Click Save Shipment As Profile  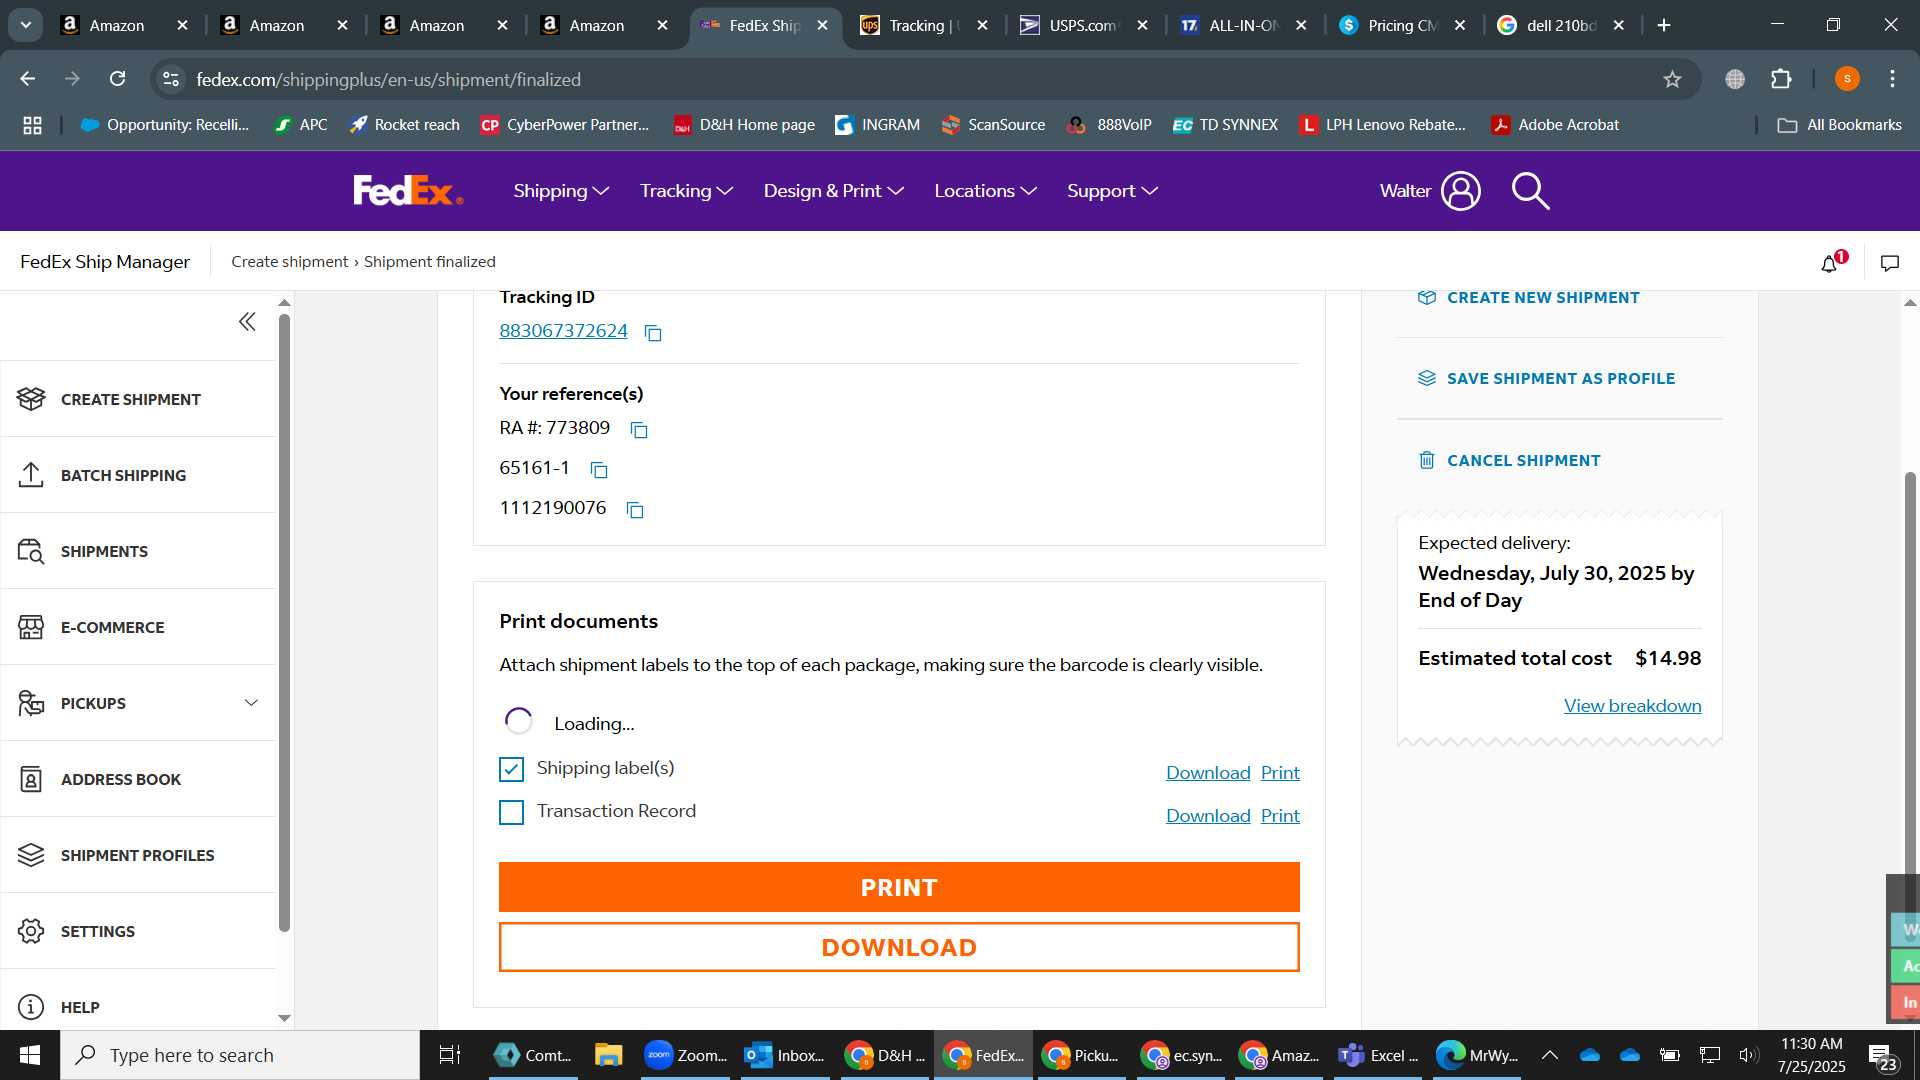[x=1546, y=379]
